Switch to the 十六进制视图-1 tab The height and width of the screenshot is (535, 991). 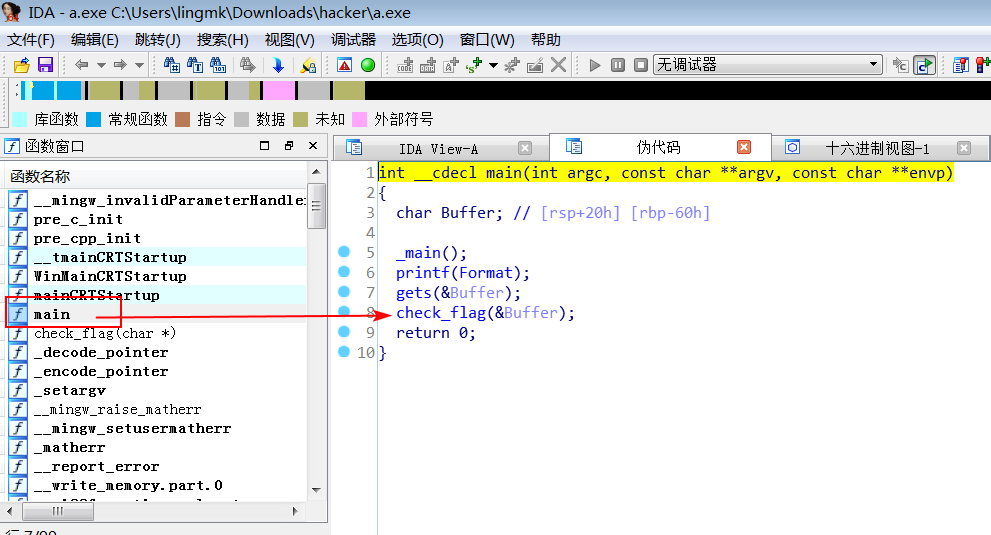click(877, 149)
